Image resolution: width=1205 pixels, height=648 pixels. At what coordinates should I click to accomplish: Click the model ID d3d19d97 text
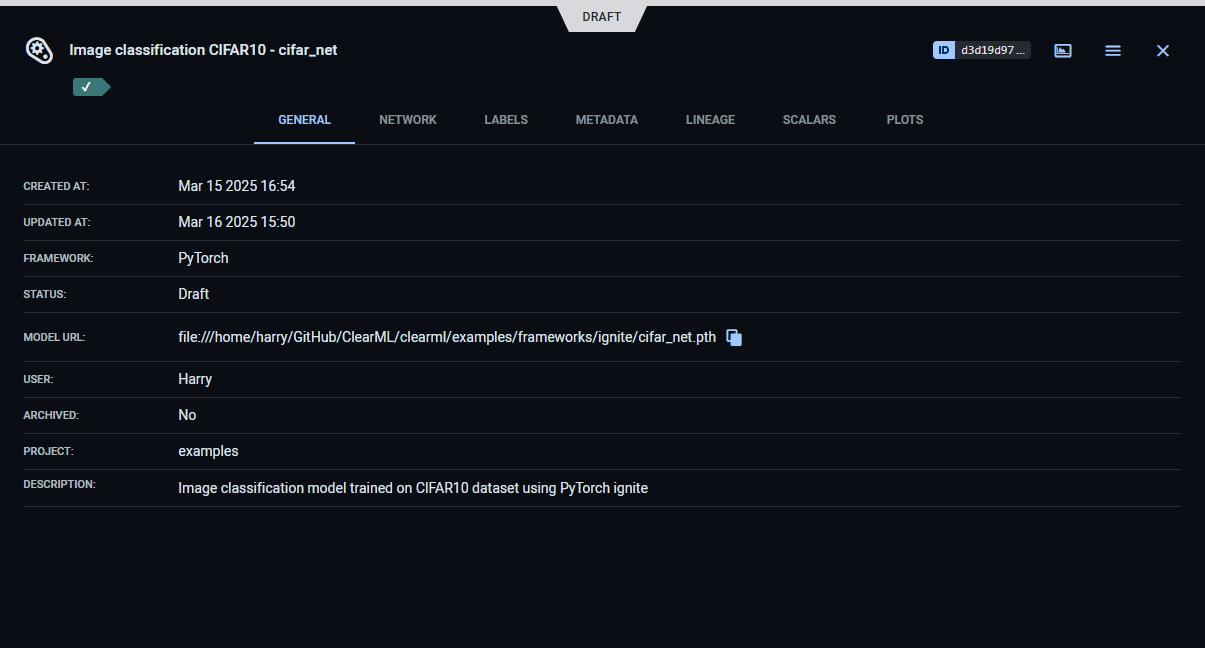[x=993, y=50]
